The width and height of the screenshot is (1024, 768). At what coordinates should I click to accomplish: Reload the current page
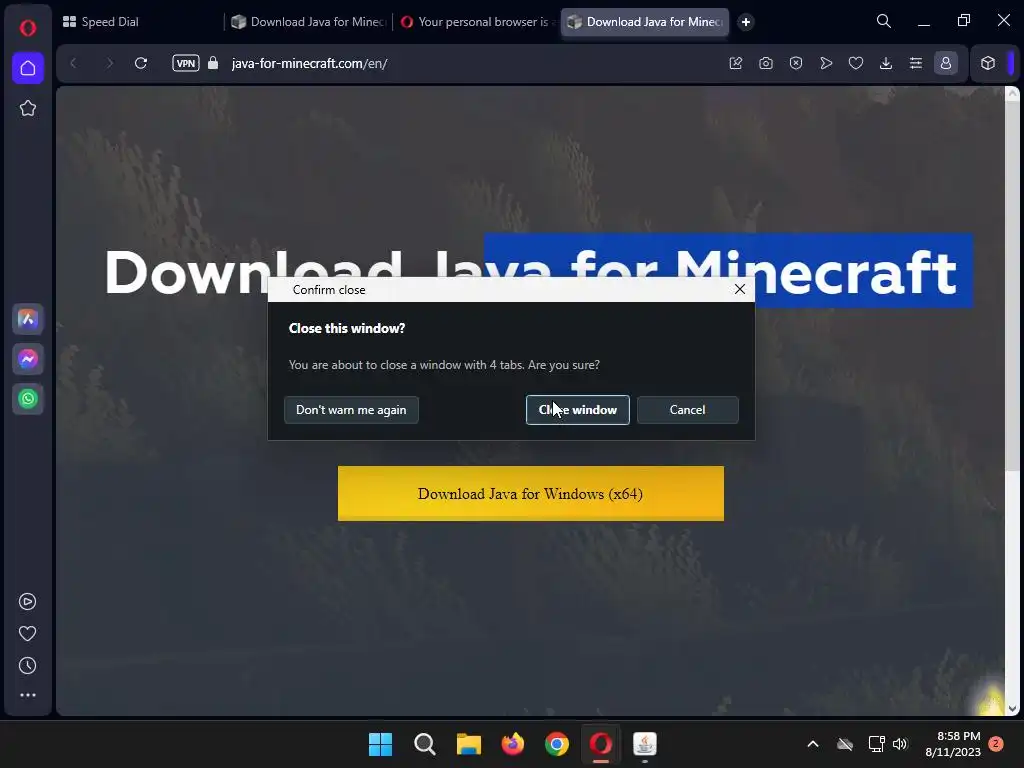[140, 63]
